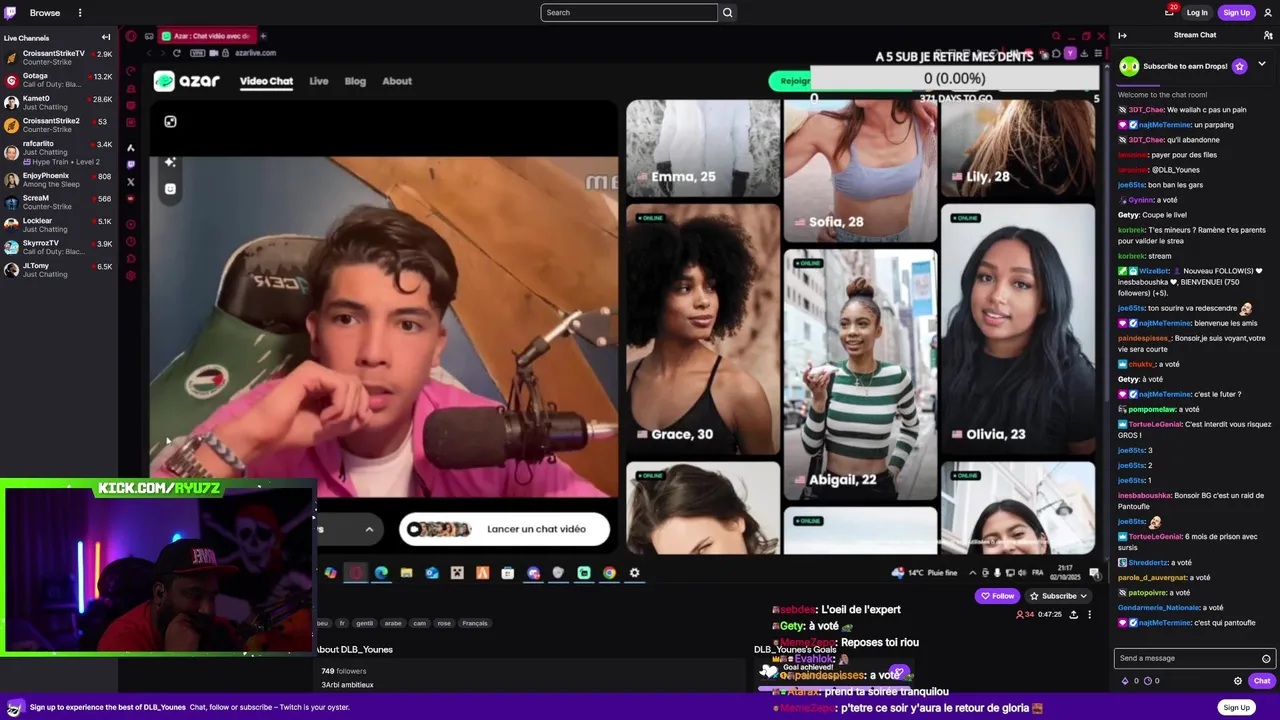Viewport: 1280px width, 720px height.
Task: Select the 'gentil' stream tag
Action: pyautogui.click(x=365, y=623)
